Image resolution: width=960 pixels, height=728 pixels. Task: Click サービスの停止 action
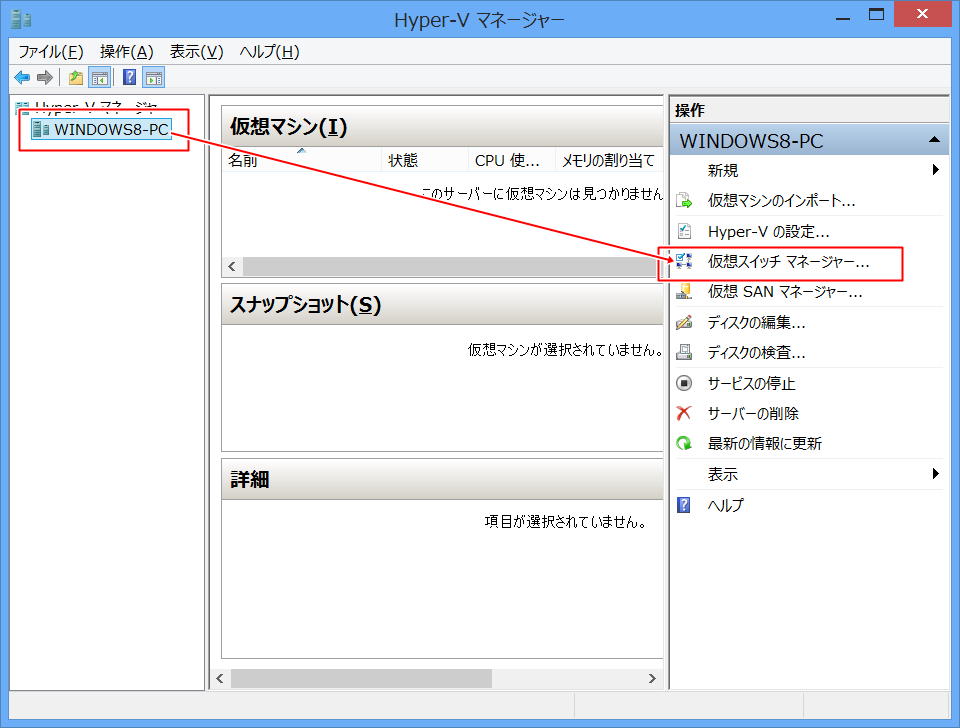751,383
